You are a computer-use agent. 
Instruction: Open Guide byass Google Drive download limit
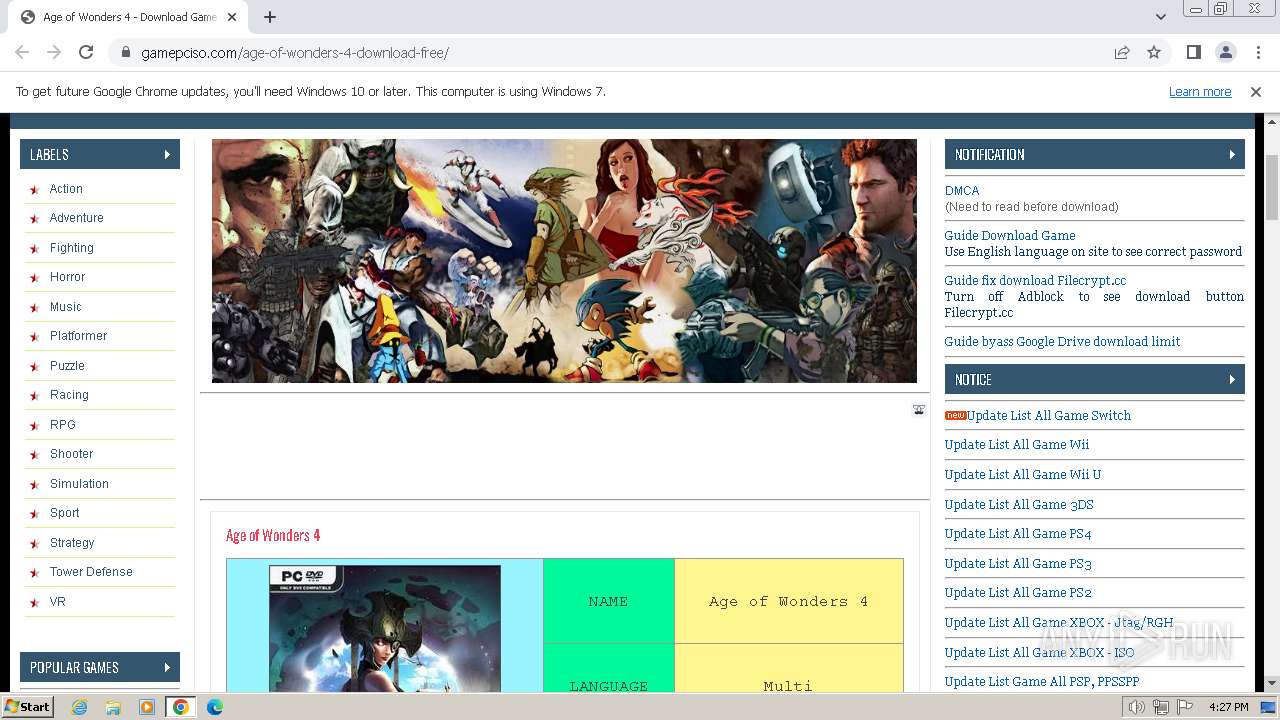tap(1062, 341)
